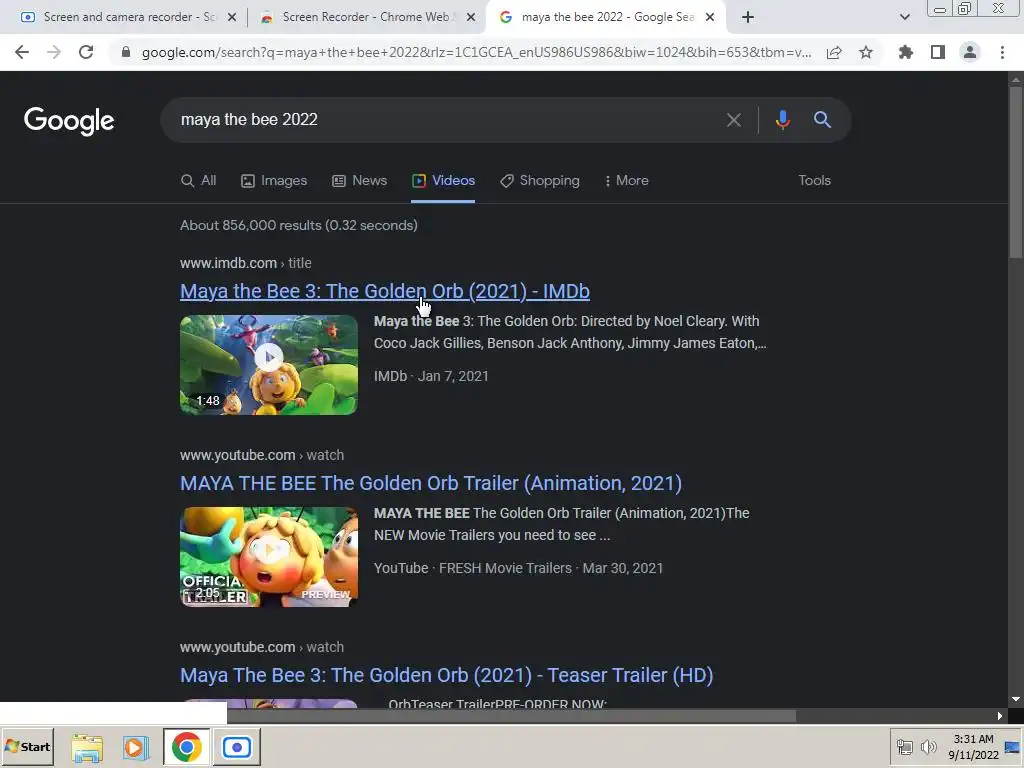Viewport: 1024px width, 768px height.
Task: Click the scroll down arrow
Action: pos(1016,699)
